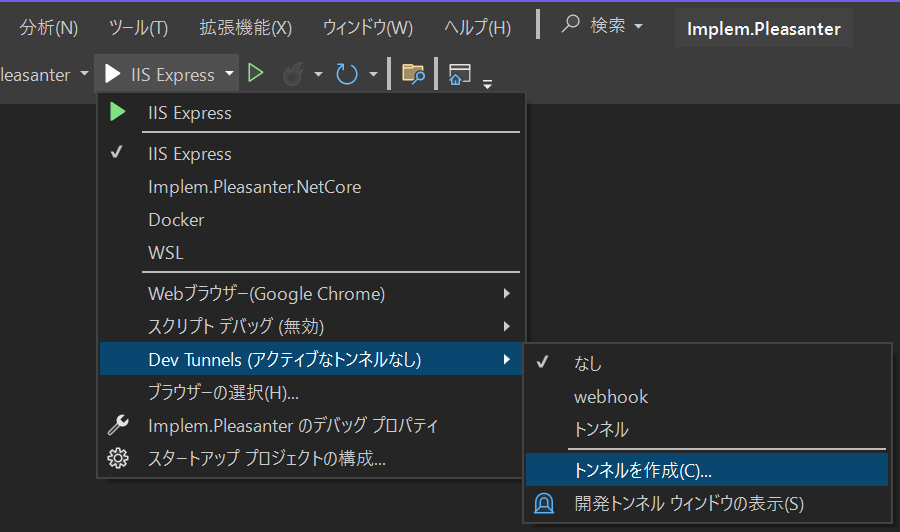The image size is (900, 532).
Task: Click the 検索 search box label
Action: click(608, 25)
